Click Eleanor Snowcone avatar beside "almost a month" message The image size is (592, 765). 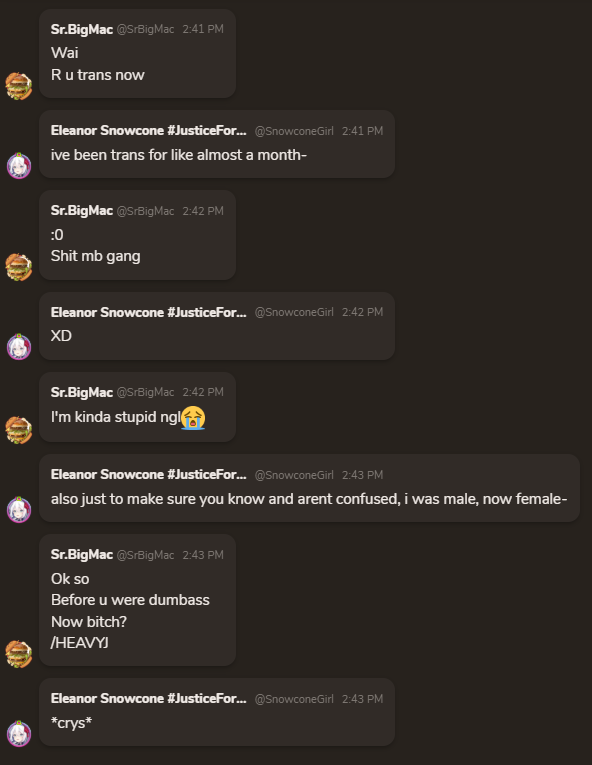(x=19, y=165)
